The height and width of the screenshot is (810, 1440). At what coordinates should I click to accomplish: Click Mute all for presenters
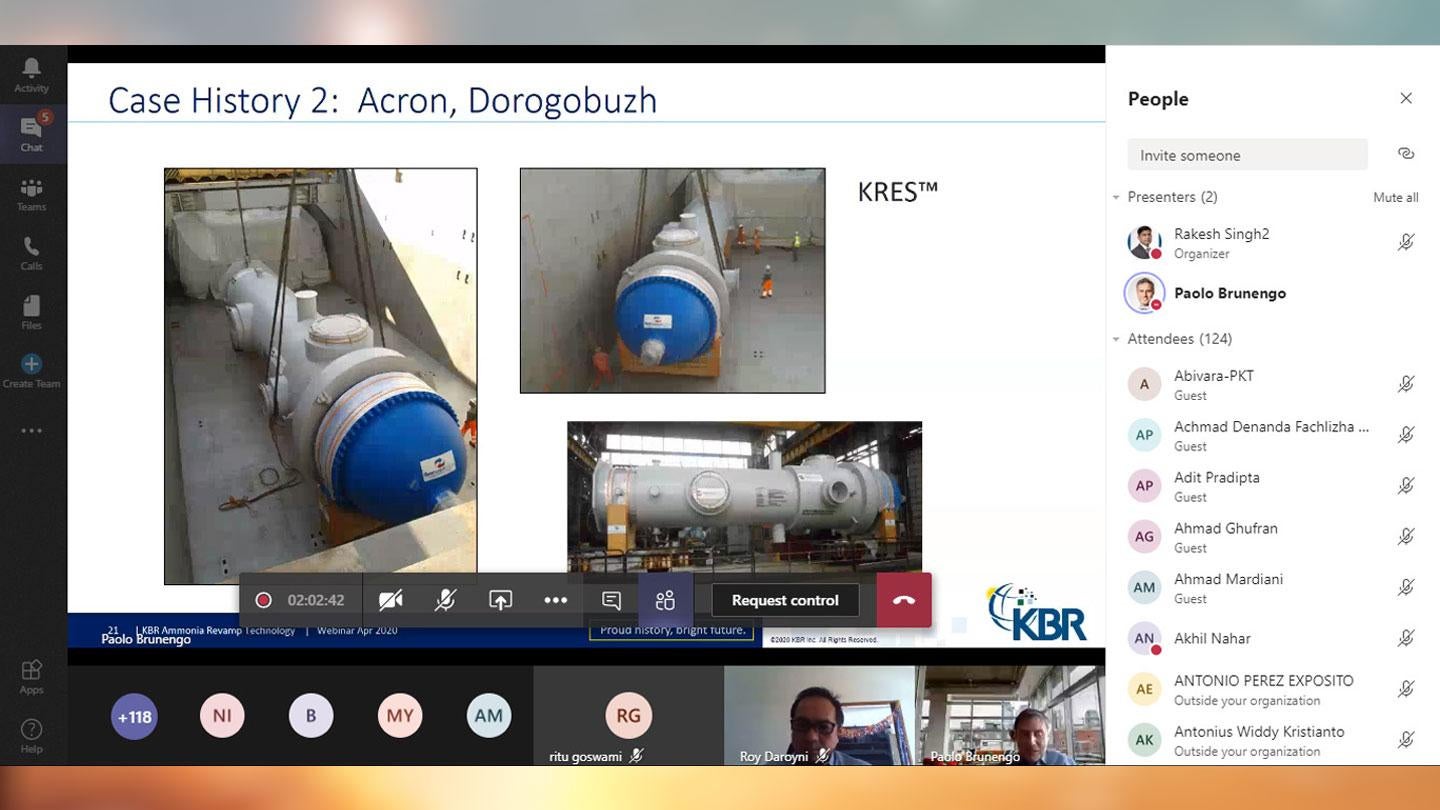click(1396, 197)
